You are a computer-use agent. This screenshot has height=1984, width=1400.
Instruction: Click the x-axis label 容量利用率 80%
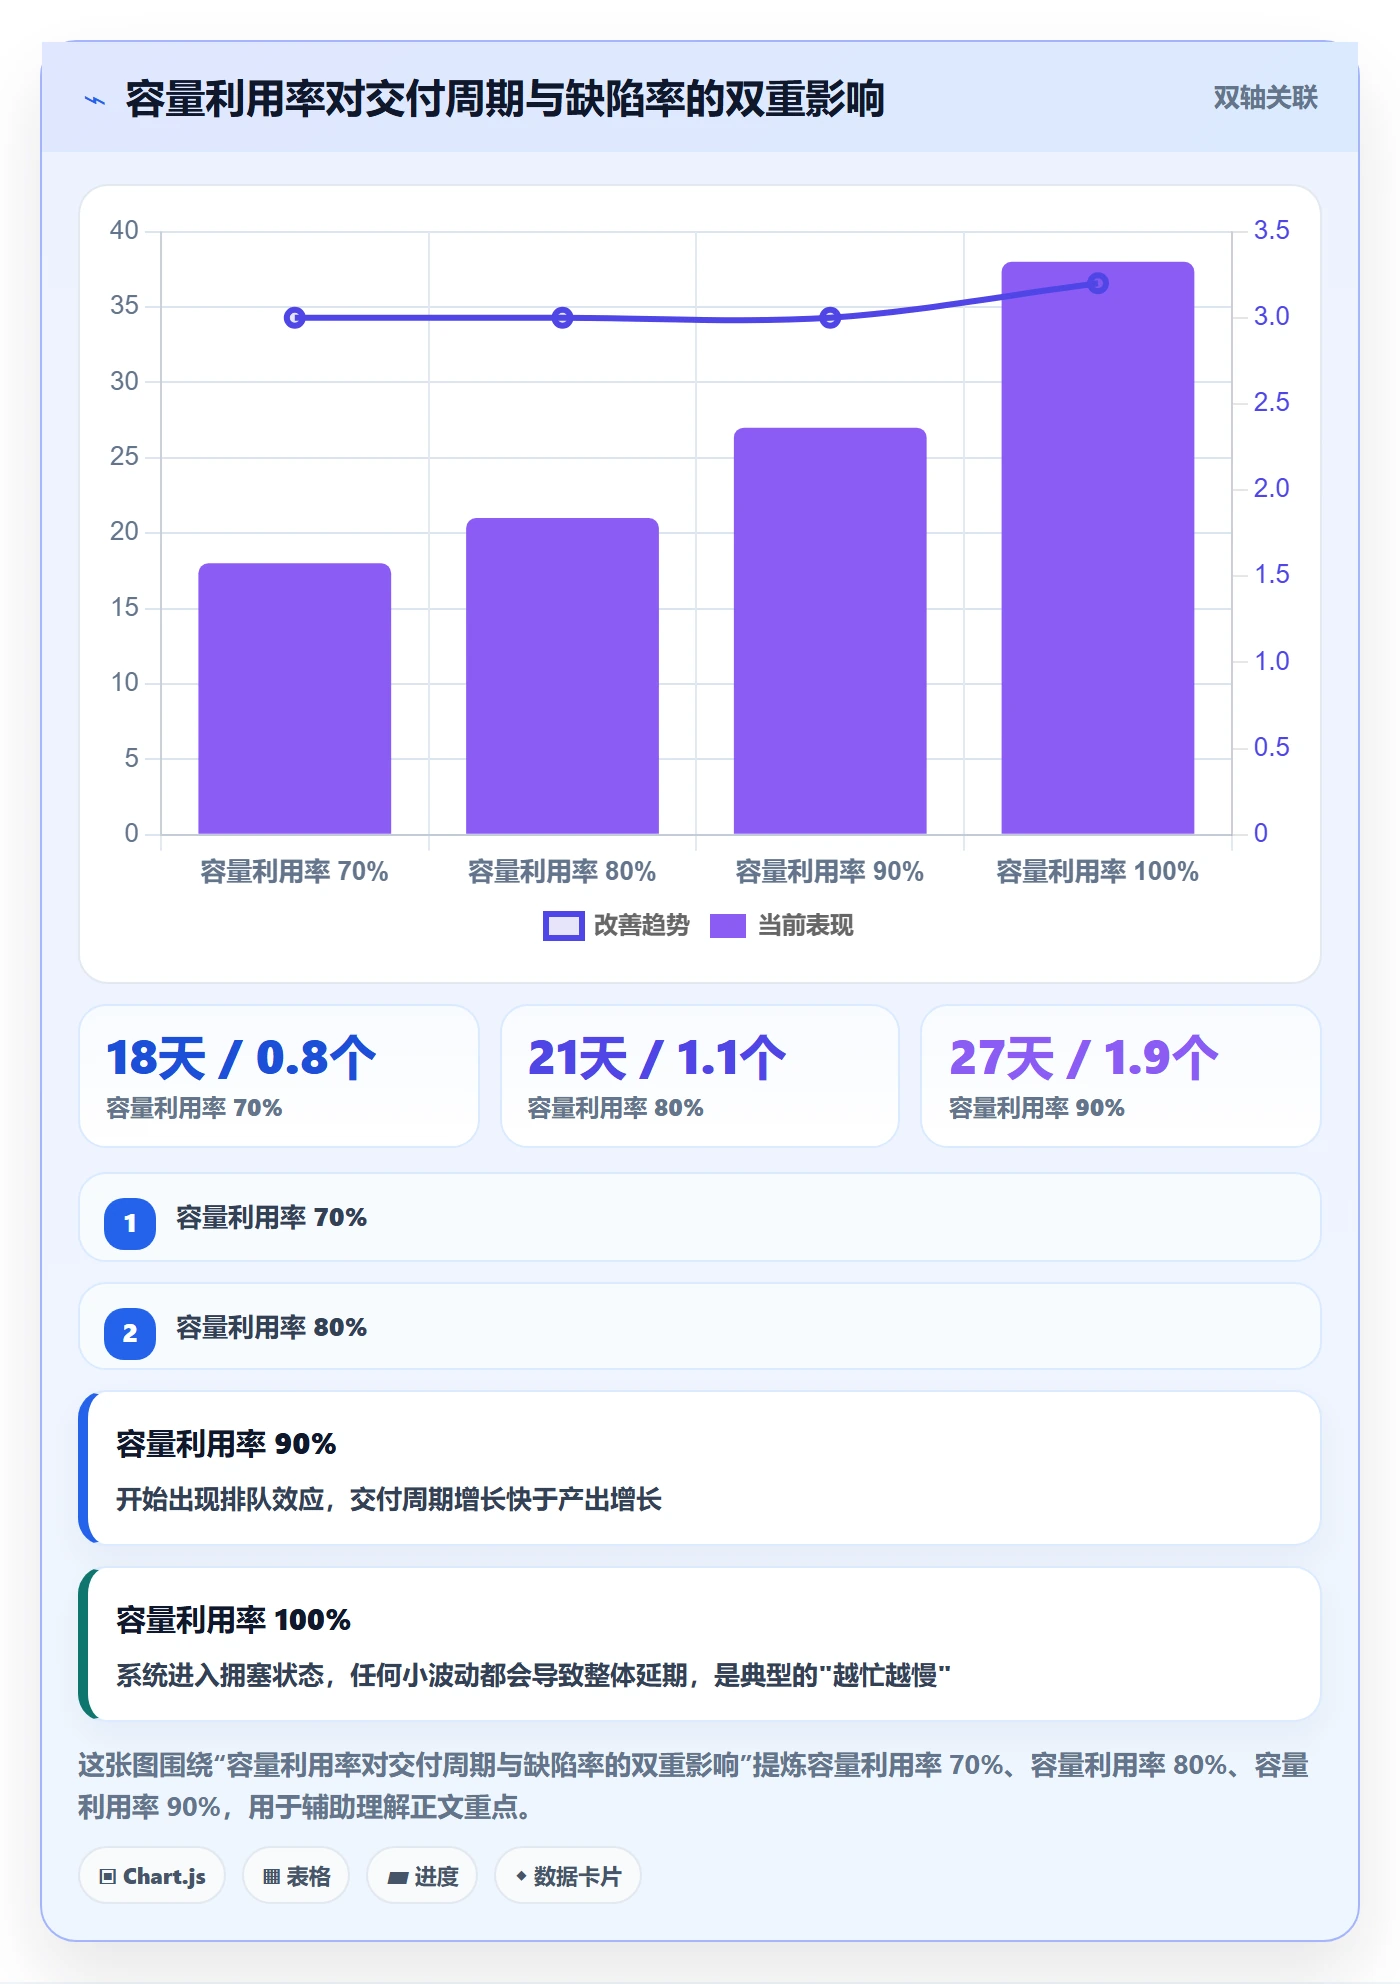pos(562,872)
